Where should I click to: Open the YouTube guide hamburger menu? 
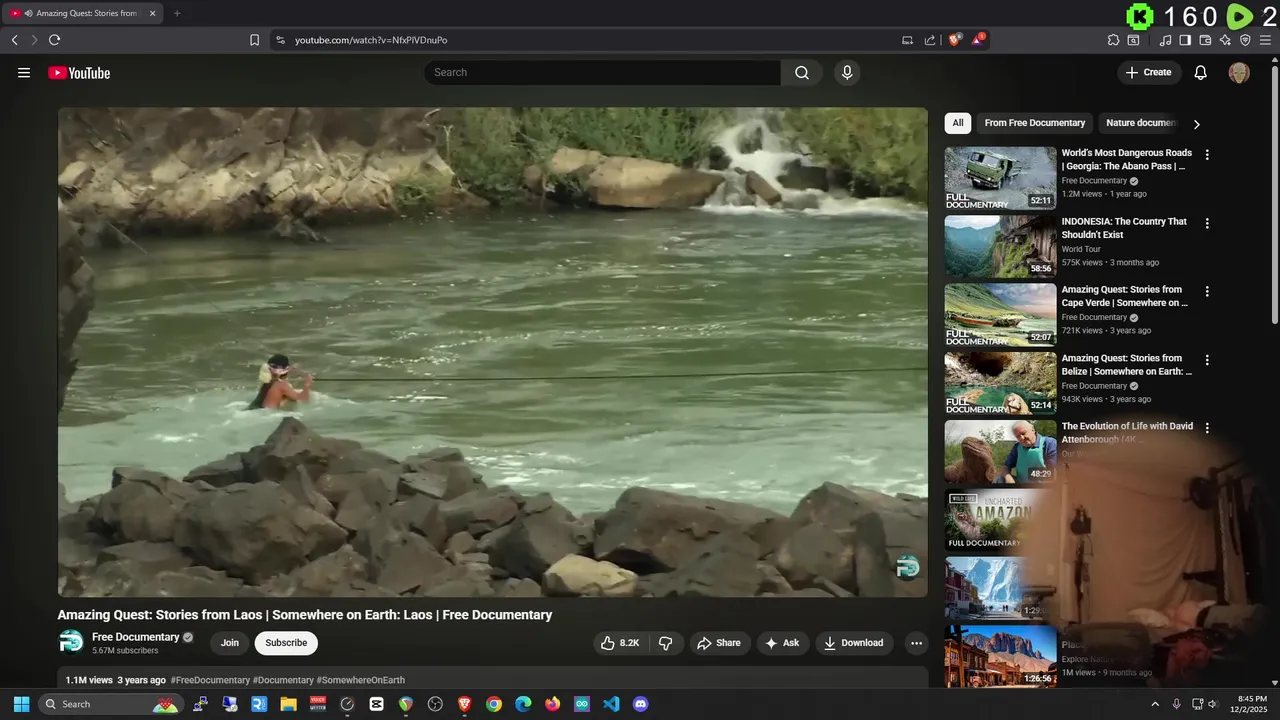click(24, 72)
